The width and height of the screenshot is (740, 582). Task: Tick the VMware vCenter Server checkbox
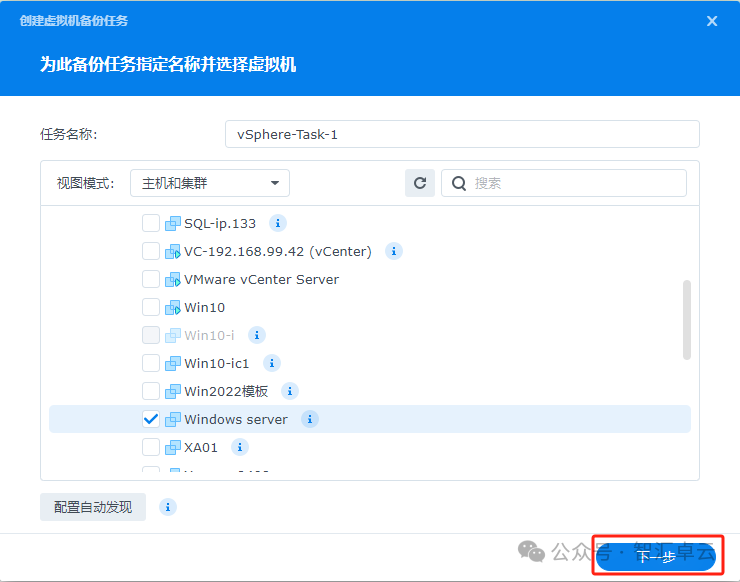coord(151,279)
